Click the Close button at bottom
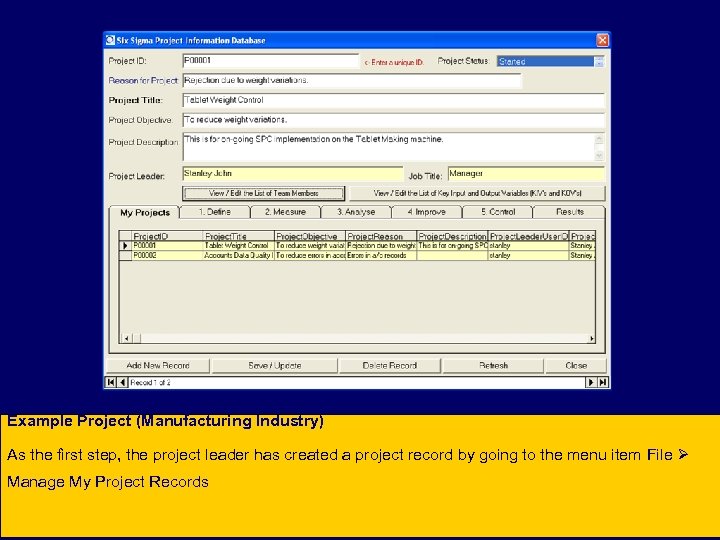The height and width of the screenshot is (540, 720). point(576,366)
